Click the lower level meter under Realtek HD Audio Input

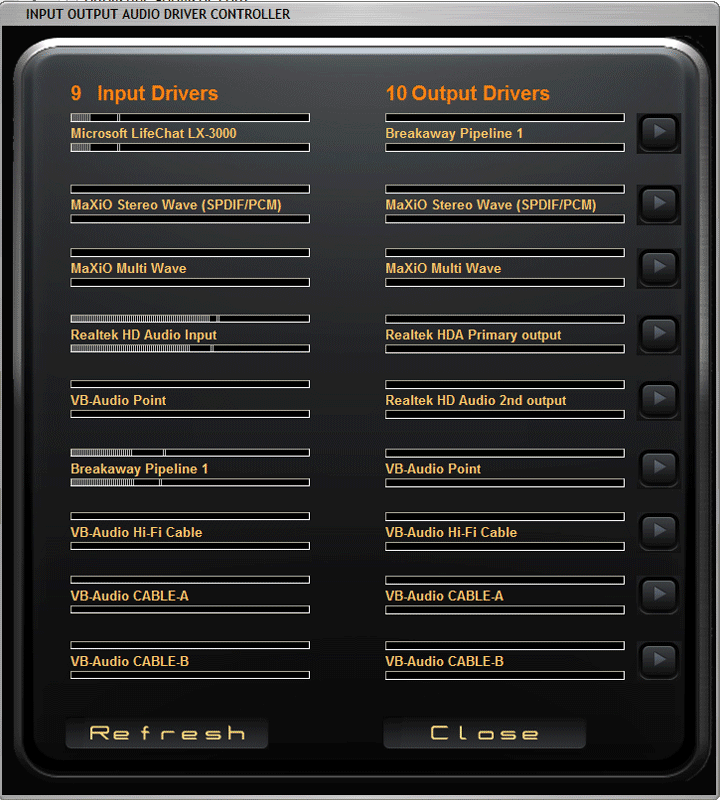(x=190, y=349)
